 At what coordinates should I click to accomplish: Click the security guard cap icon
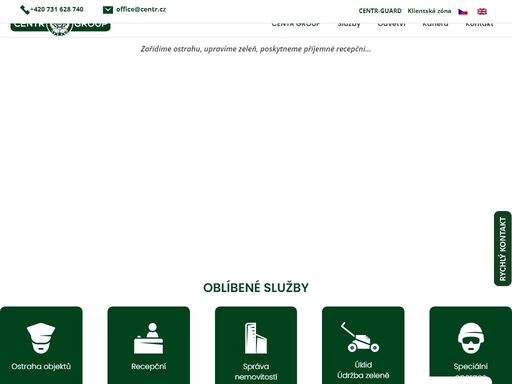(41, 338)
